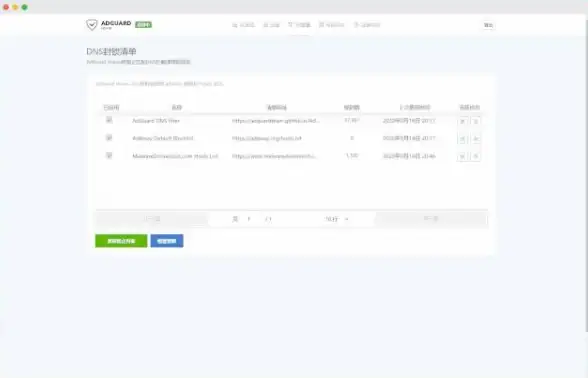Delete the AdAway Default Blocklist entry

click(x=476, y=139)
